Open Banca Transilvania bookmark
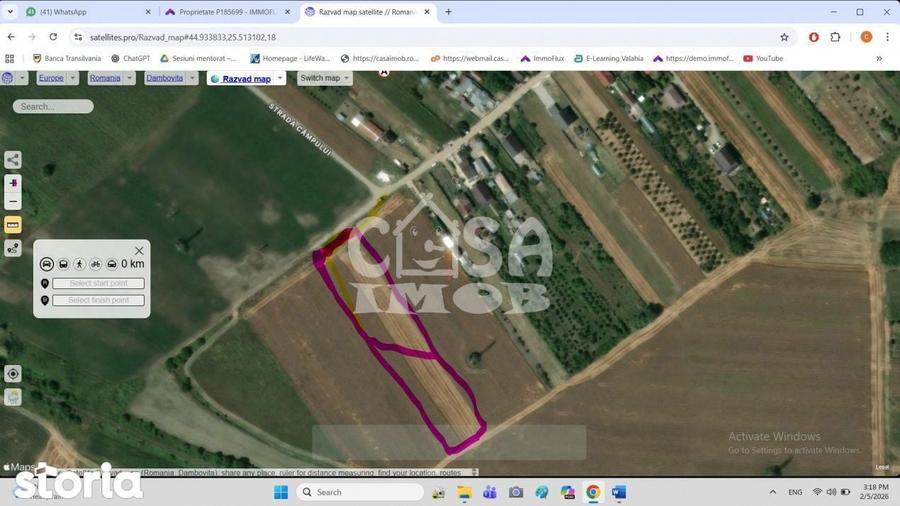 tap(67, 59)
